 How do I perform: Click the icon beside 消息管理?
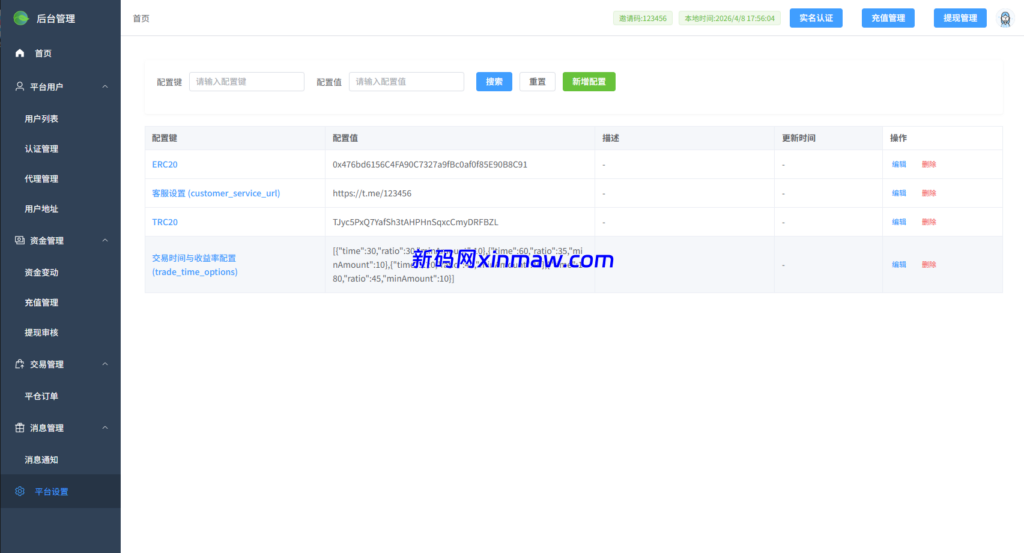tap(20, 428)
